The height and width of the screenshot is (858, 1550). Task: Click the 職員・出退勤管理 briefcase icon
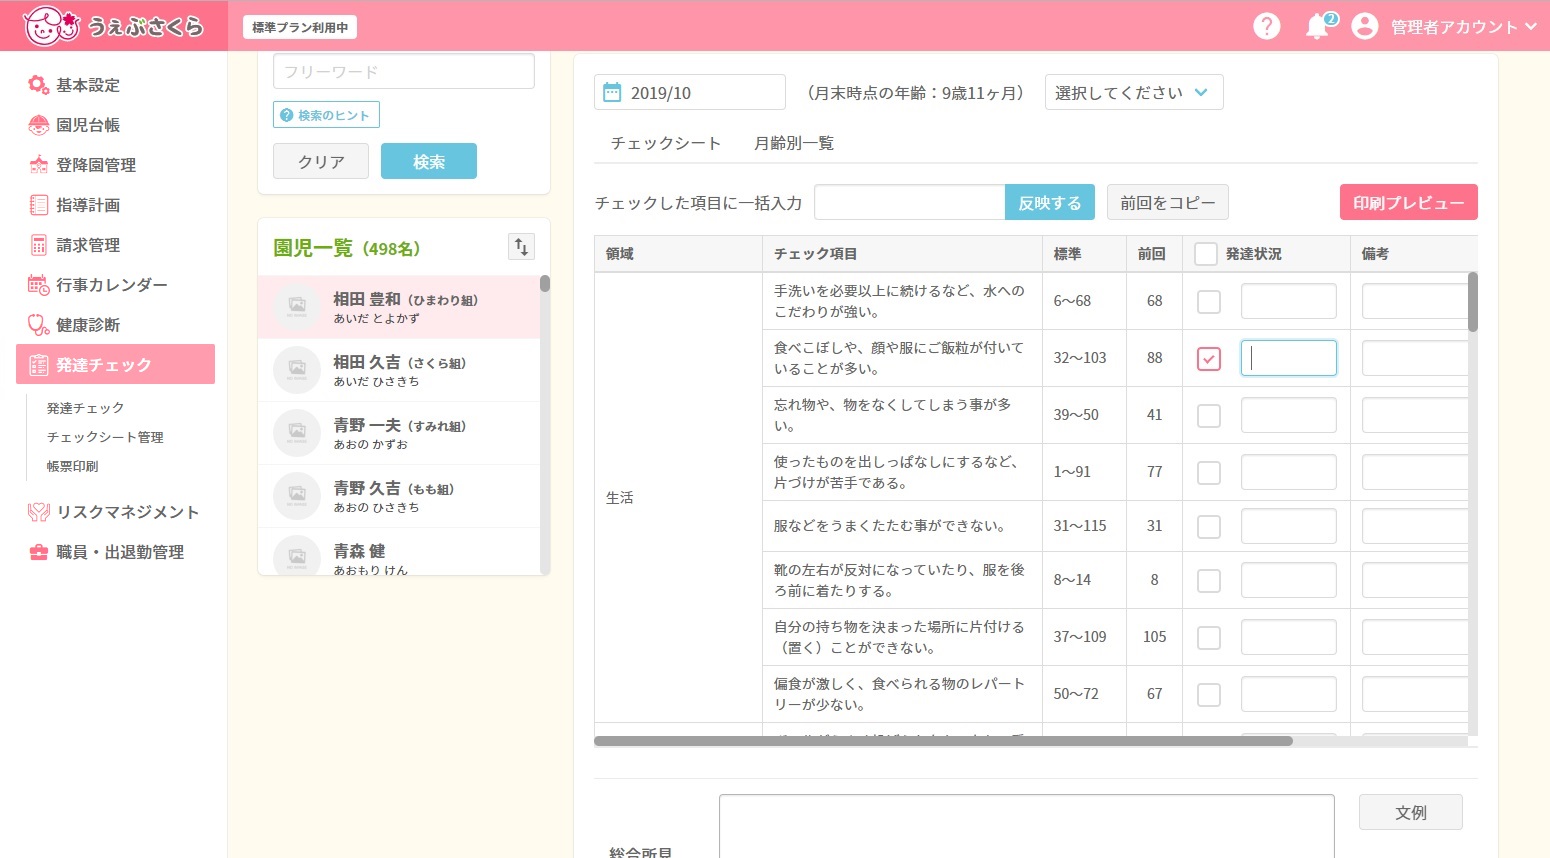[38, 552]
